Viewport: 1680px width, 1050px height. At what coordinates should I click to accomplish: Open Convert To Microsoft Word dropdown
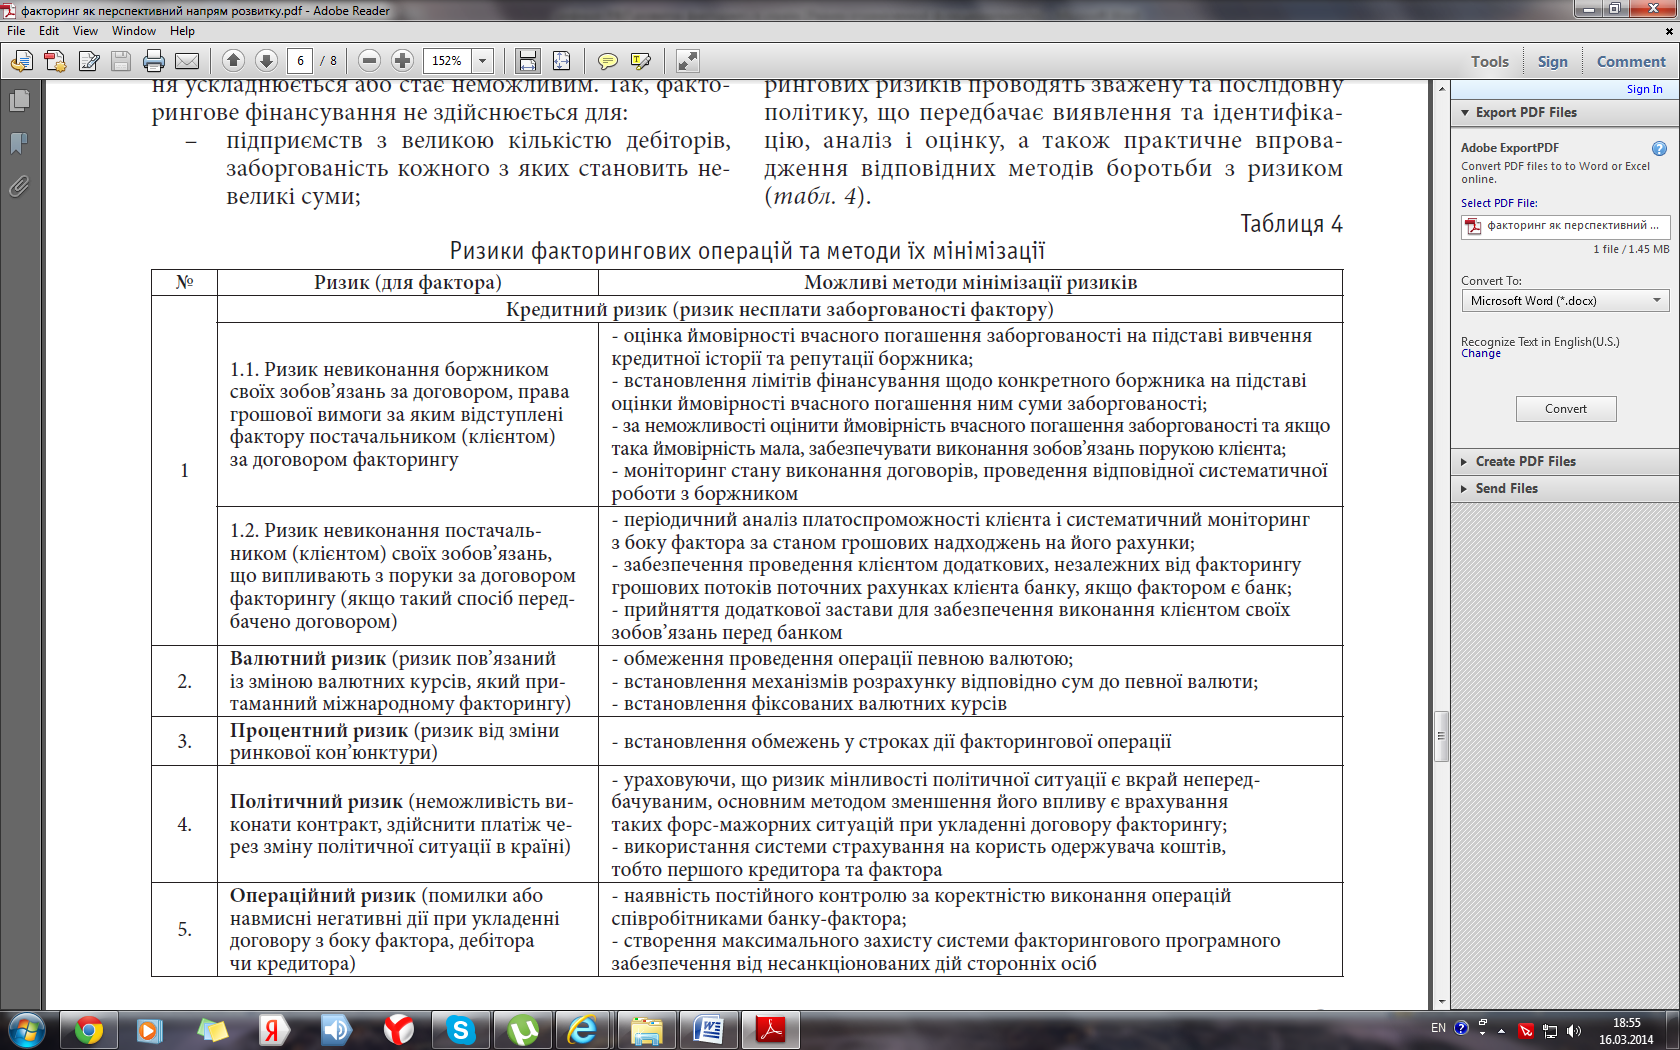1565,300
